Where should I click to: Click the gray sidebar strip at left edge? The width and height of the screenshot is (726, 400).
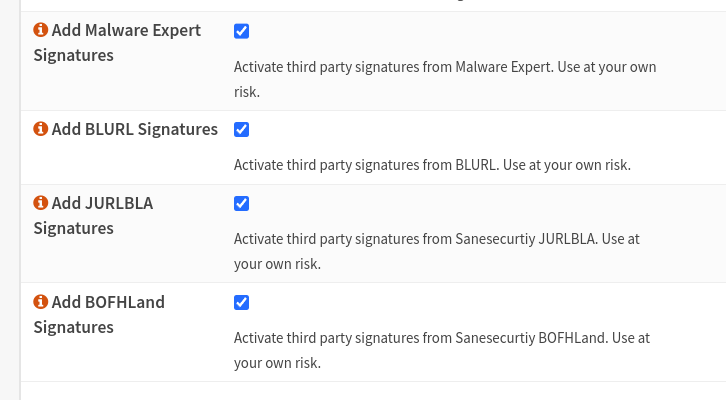tap(9, 200)
